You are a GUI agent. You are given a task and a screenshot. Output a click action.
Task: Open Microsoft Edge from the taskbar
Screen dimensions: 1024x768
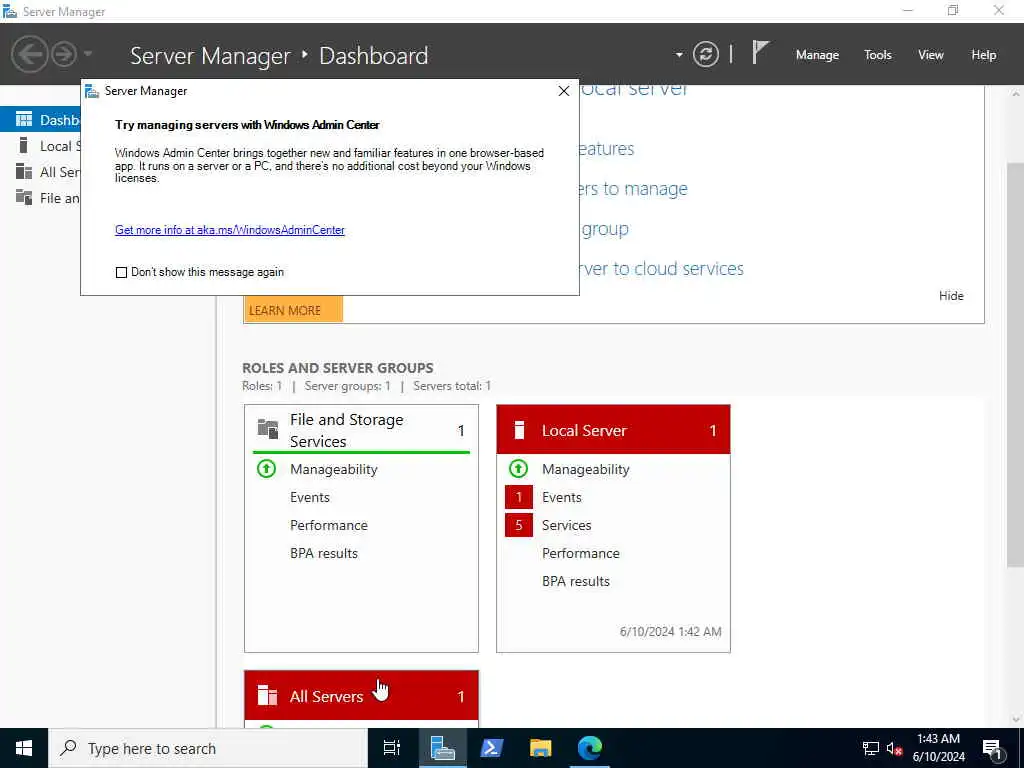tap(590, 748)
